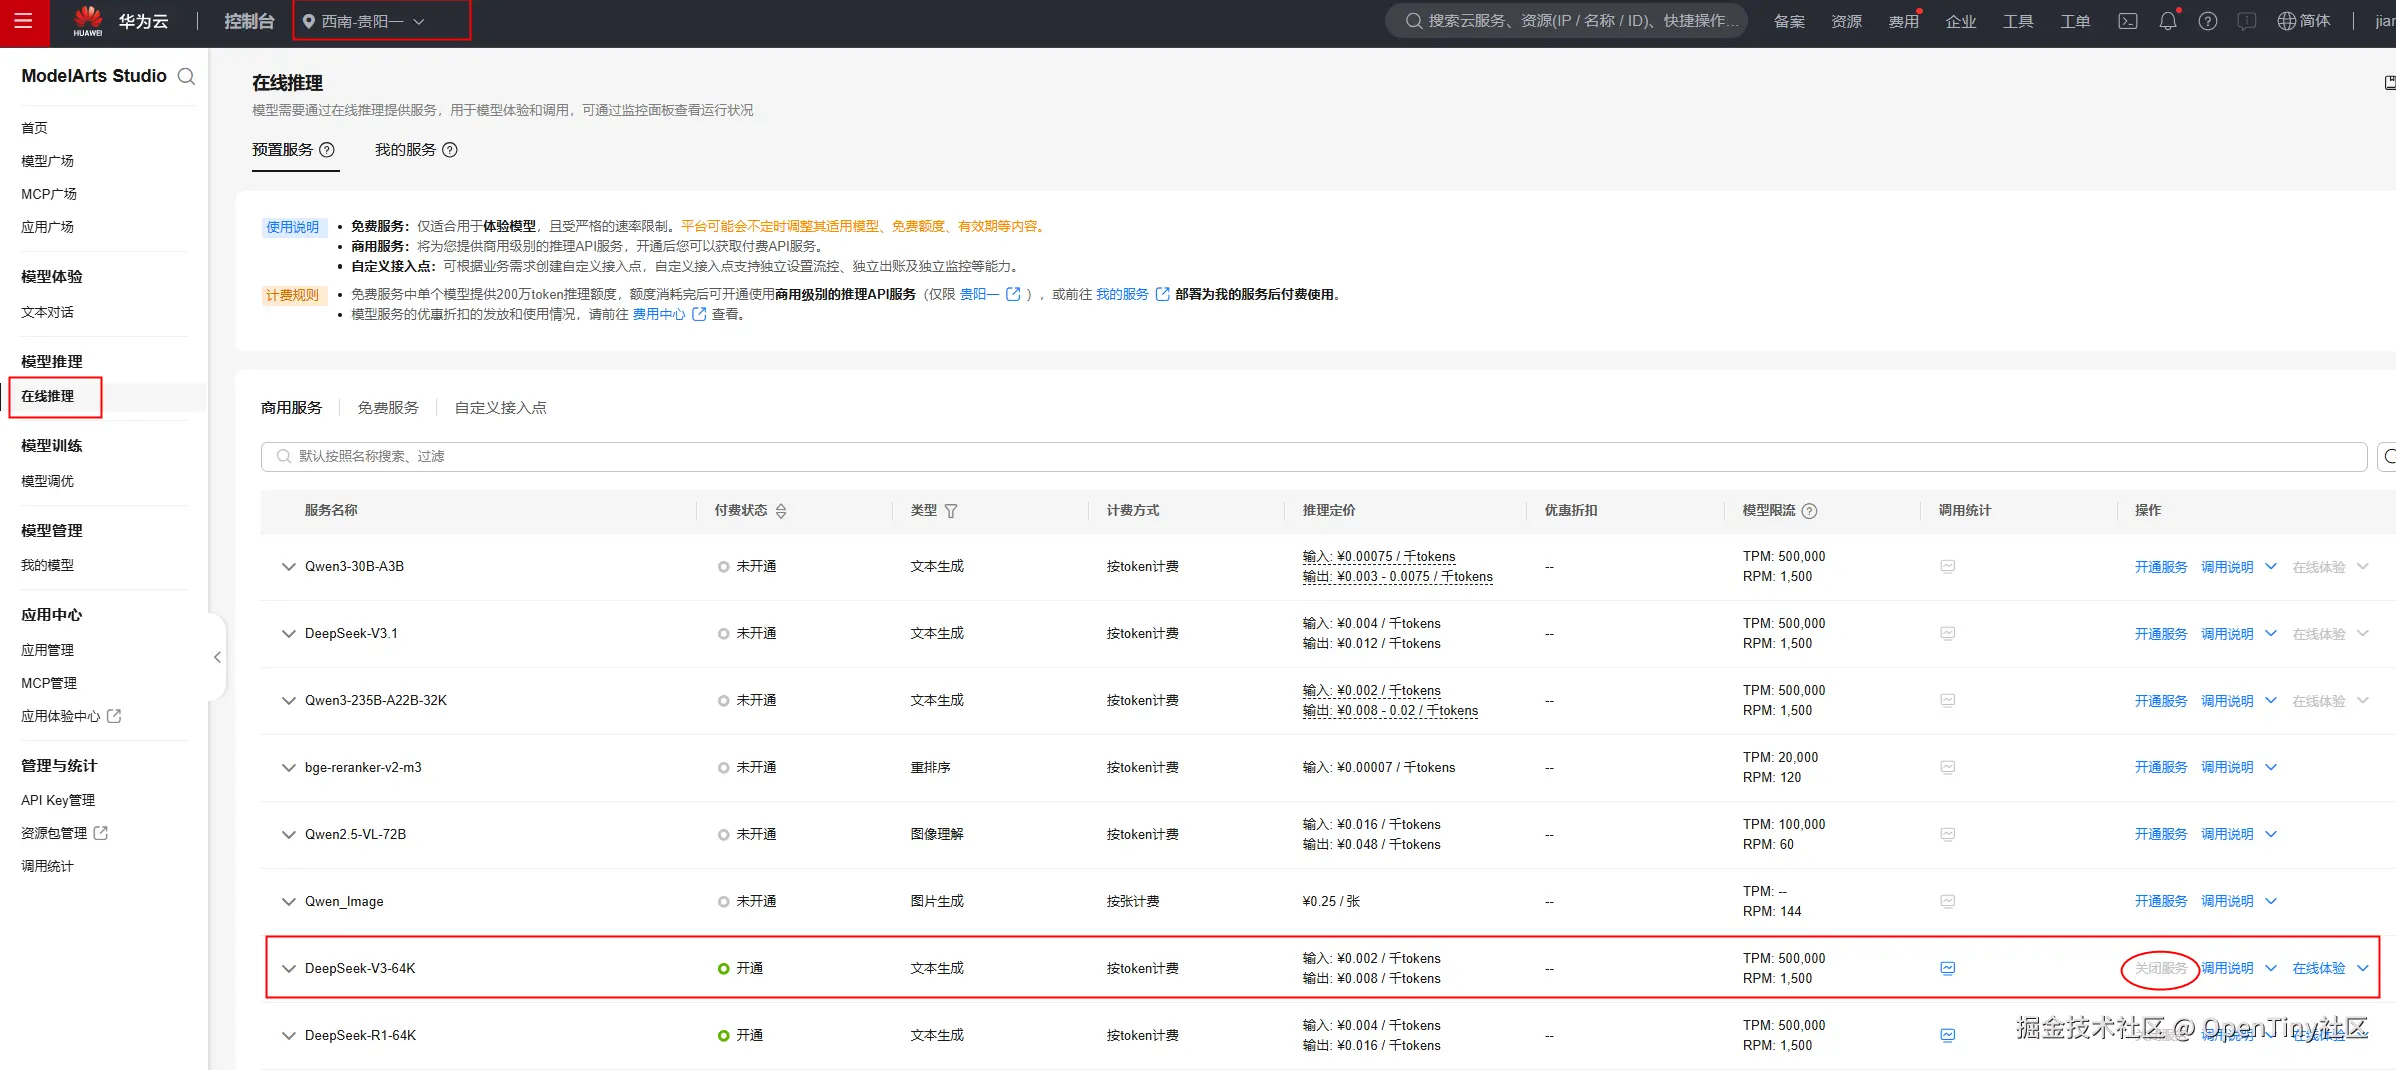Click the 控制台 console link
Screen dimensions: 2396x1070
tap(249, 21)
